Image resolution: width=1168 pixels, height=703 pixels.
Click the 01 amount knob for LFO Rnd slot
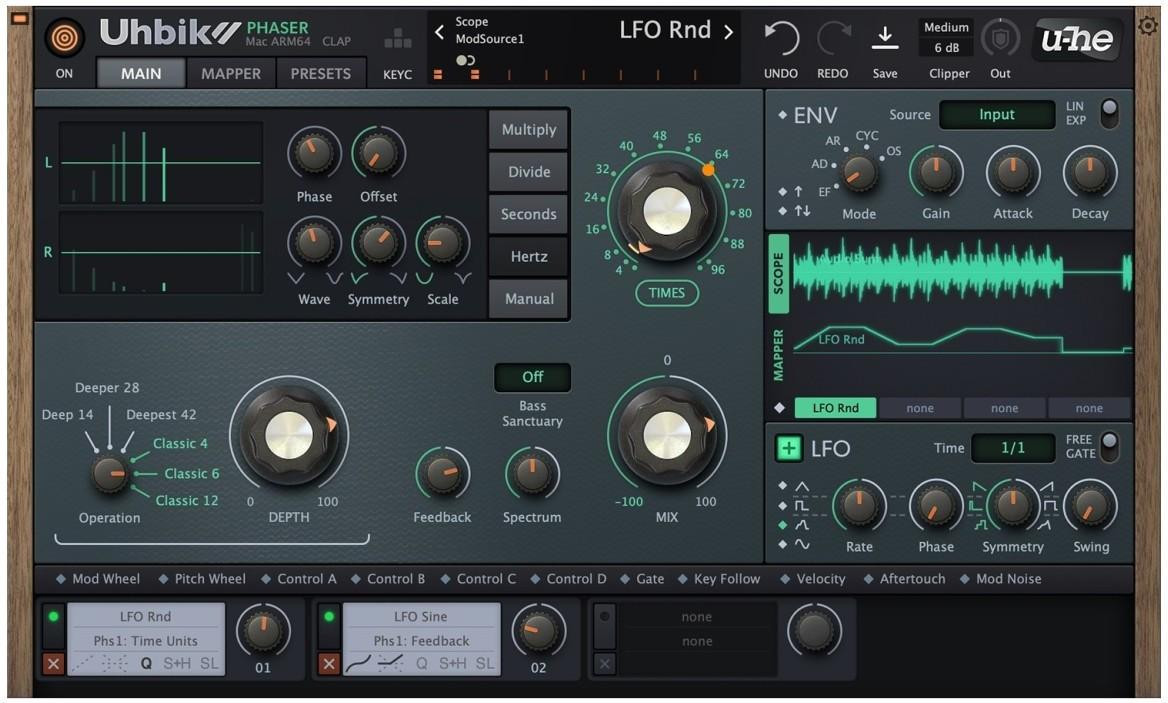pyautogui.click(x=262, y=629)
